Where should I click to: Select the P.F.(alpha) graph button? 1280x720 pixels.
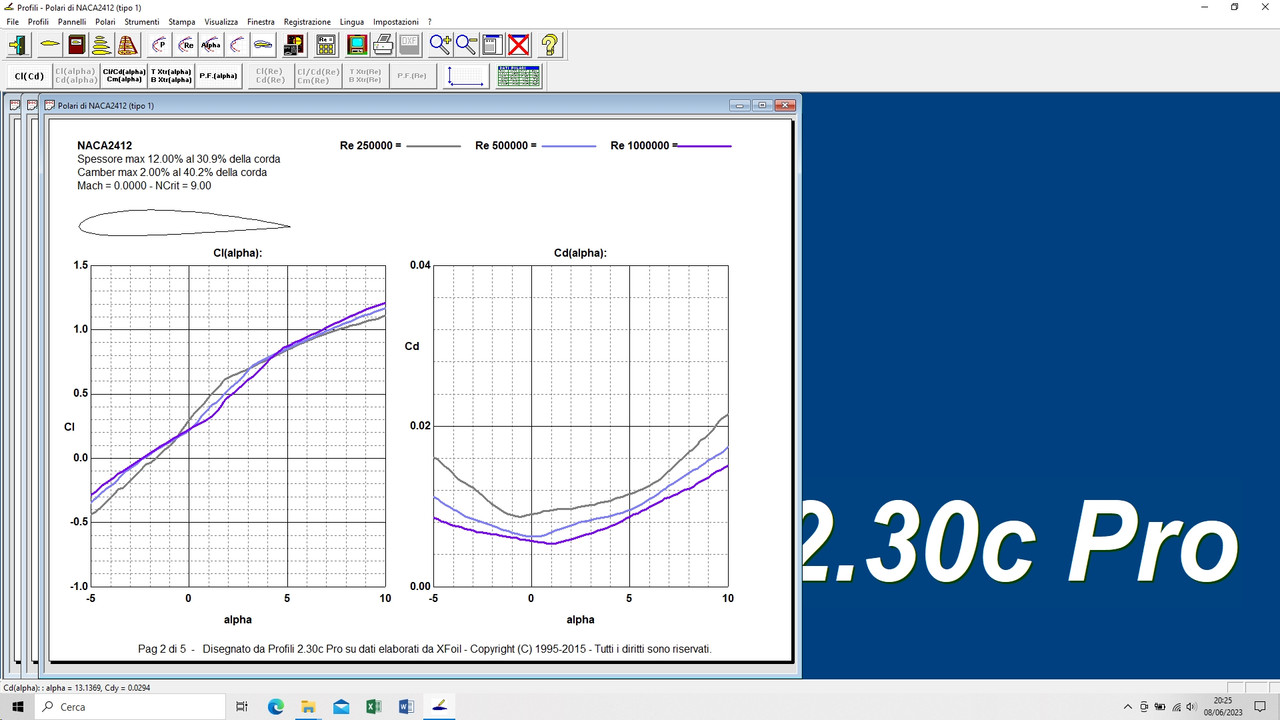pyautogui.click(x=218, y=76)
